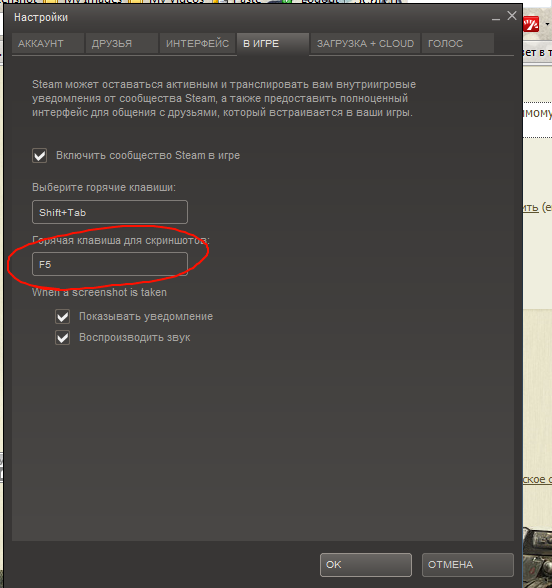This screenshot has height=588, width=552.
Task: Click the red toolbar icon beside the window
Action: coord(531,25)
